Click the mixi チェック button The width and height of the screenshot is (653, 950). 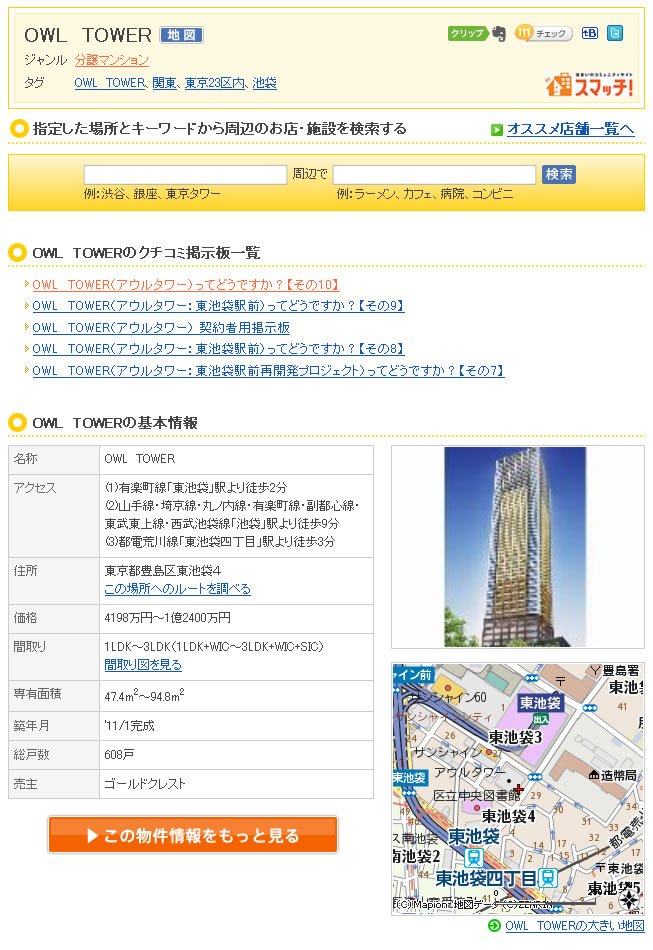(543, 33)
